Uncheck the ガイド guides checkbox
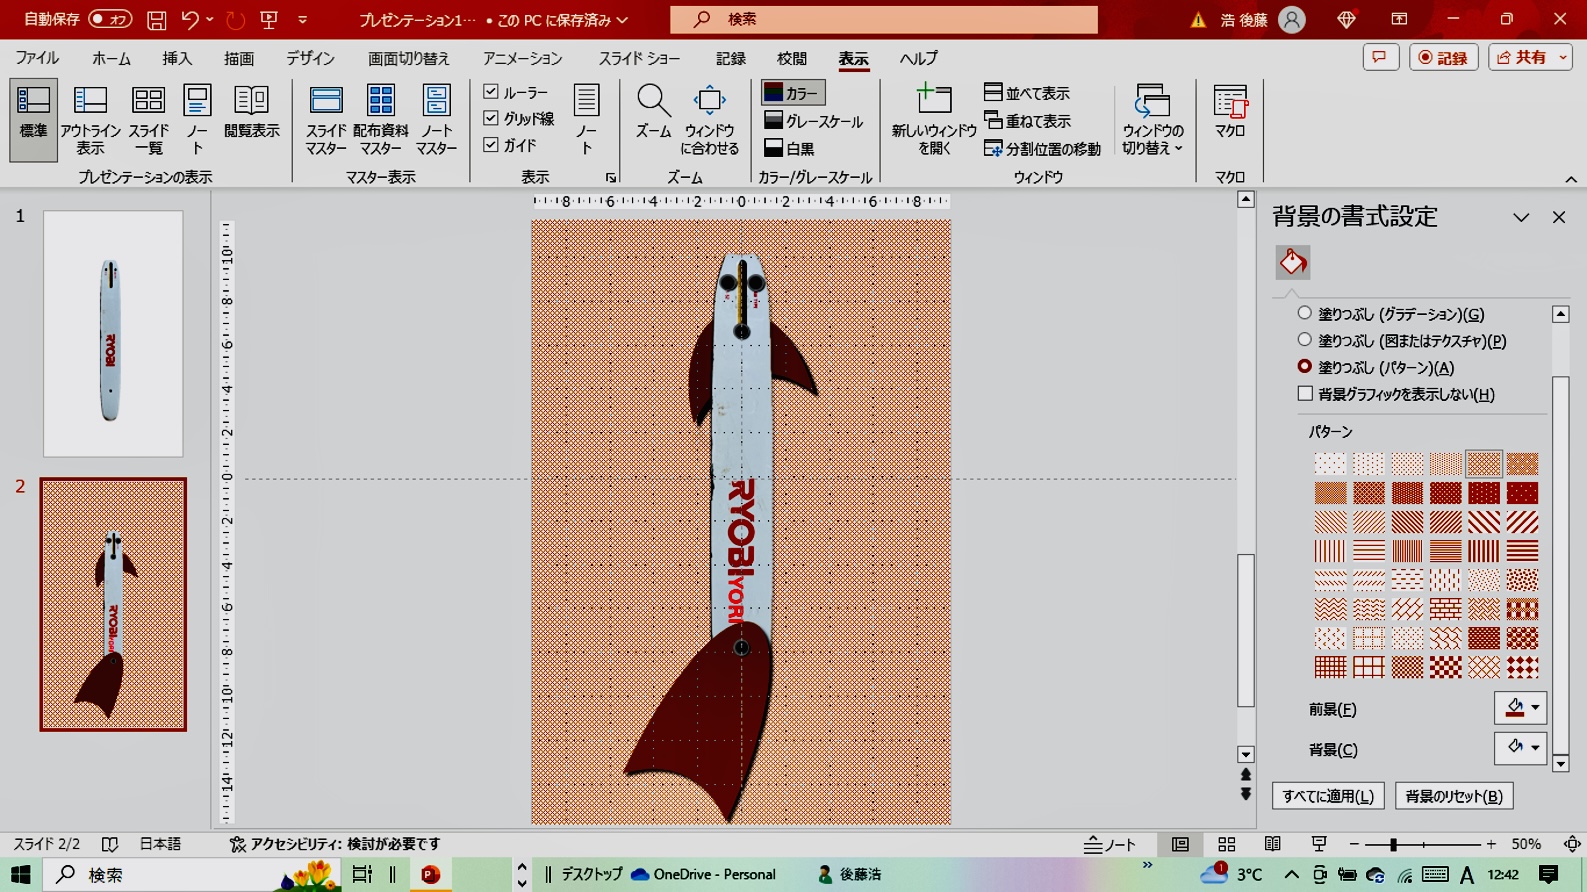The height and width of the screenshot is (892, 1587). (491, 145)
